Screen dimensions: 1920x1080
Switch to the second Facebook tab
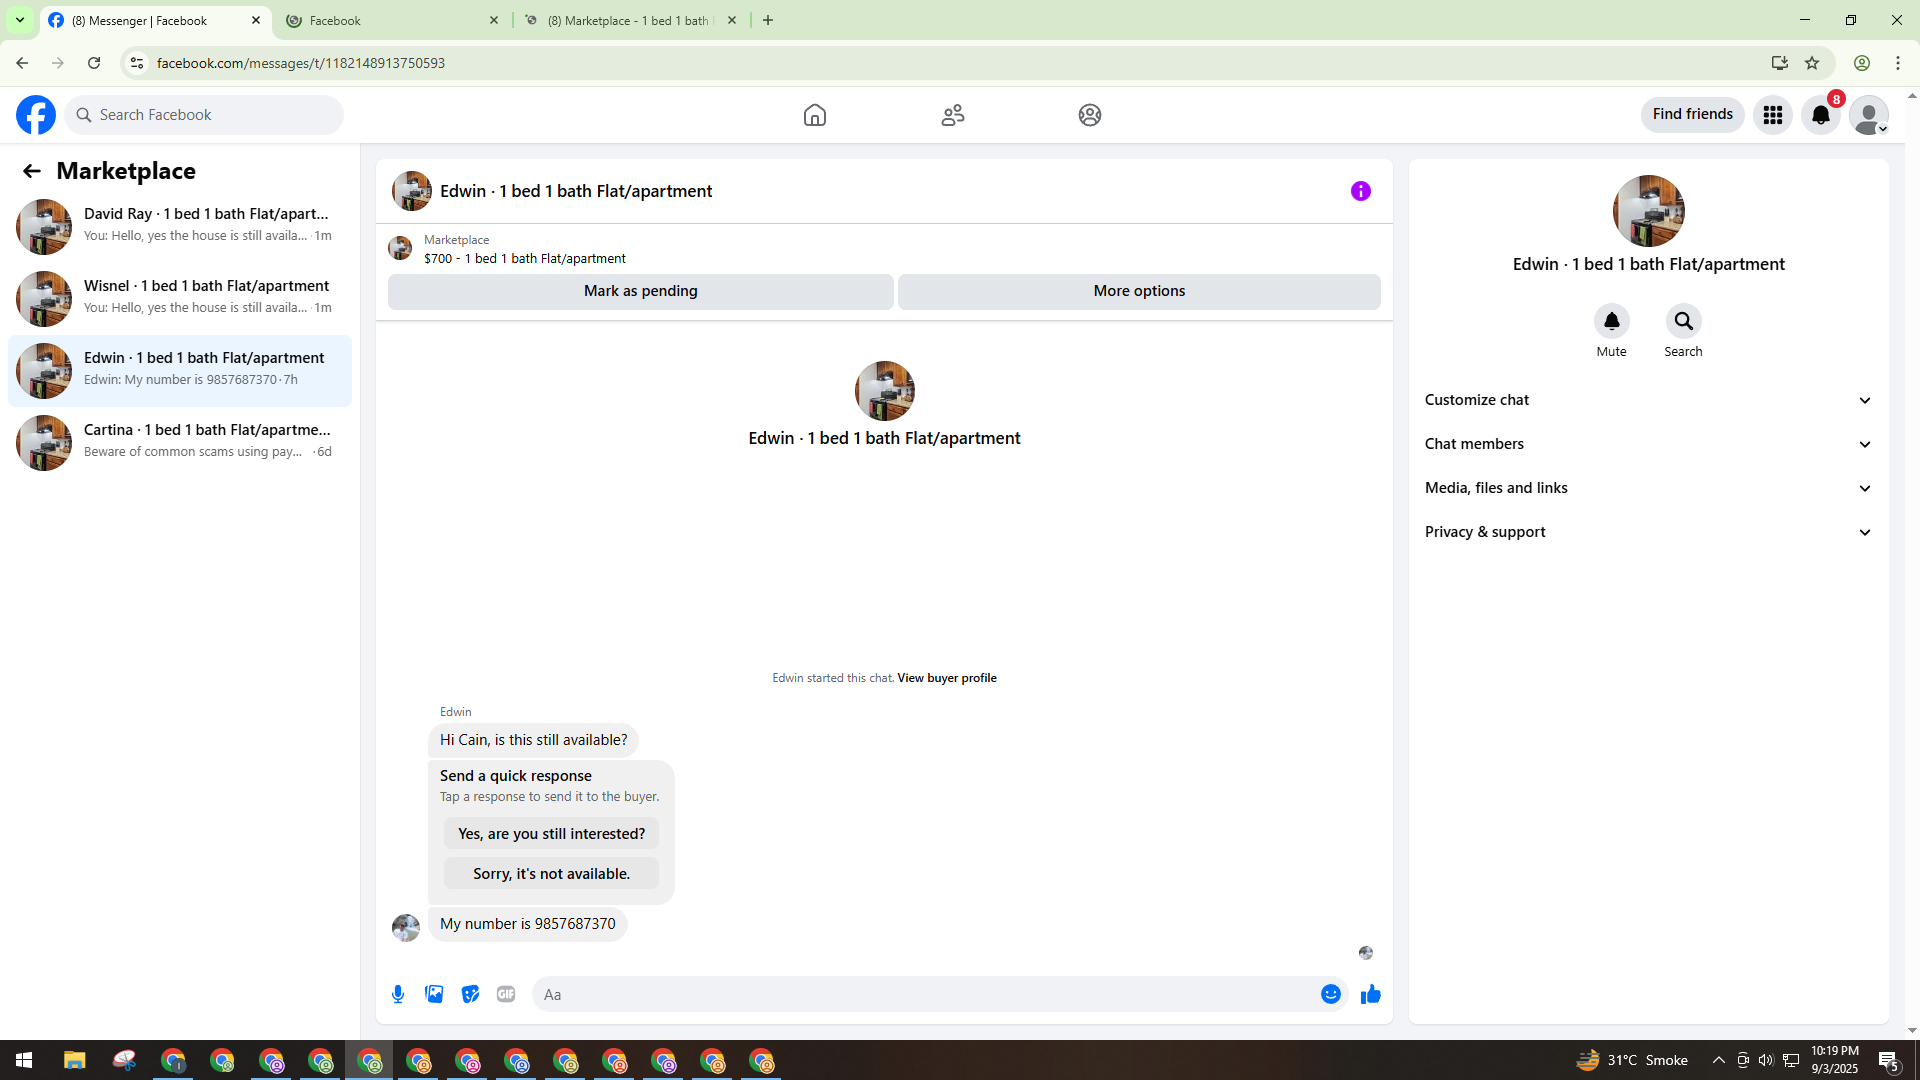point(393,21)
